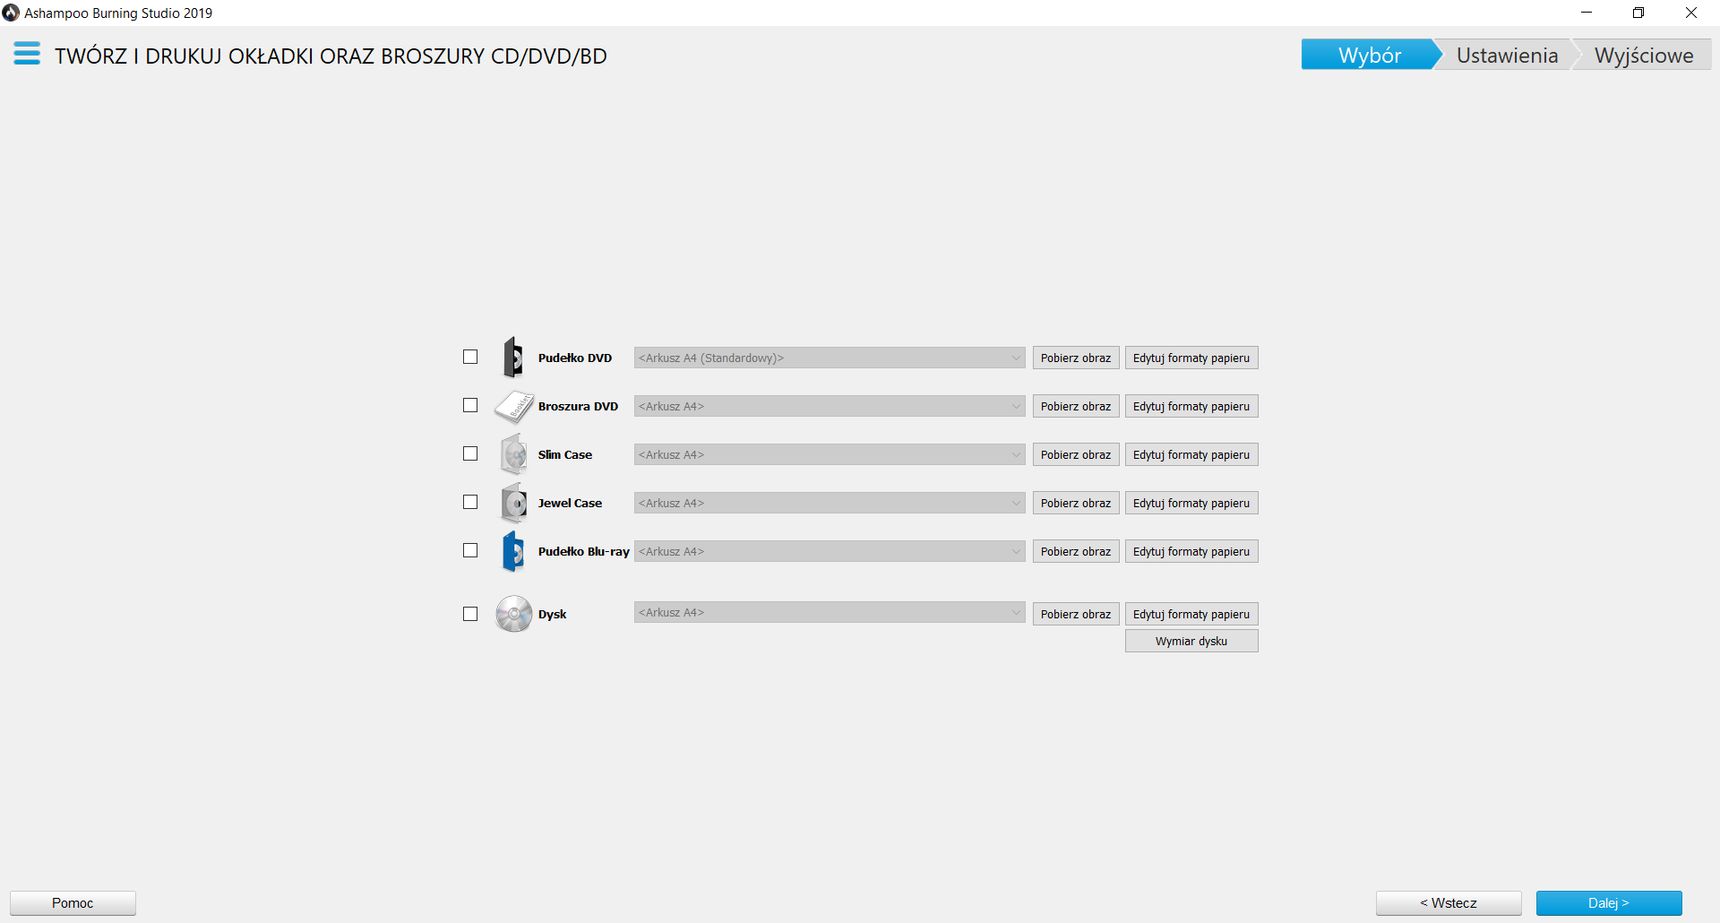Screen dimensions: 1720x923
Task: Go to the Ustawienia step tab
Action: [1507, 55]
